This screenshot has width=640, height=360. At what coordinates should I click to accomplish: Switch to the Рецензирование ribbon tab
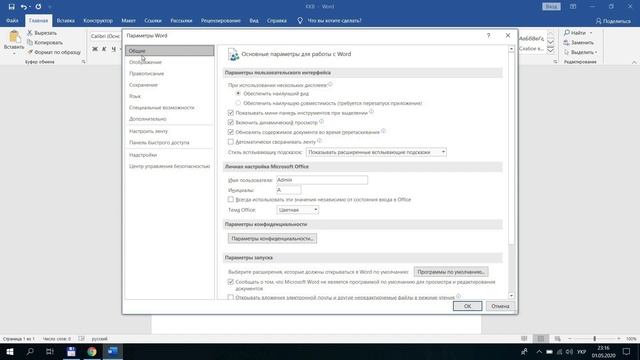[220, 21]
